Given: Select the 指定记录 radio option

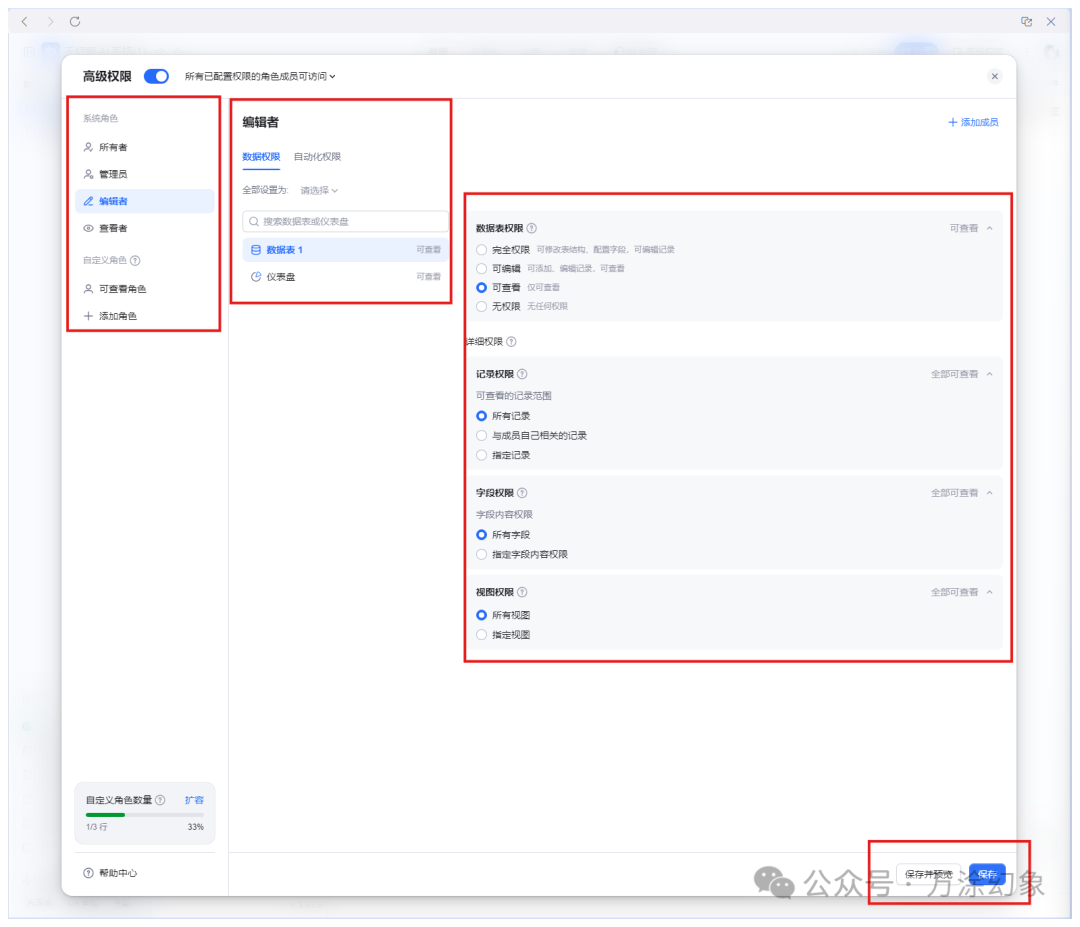Looking at the screenshot, I should pos(481,455).
